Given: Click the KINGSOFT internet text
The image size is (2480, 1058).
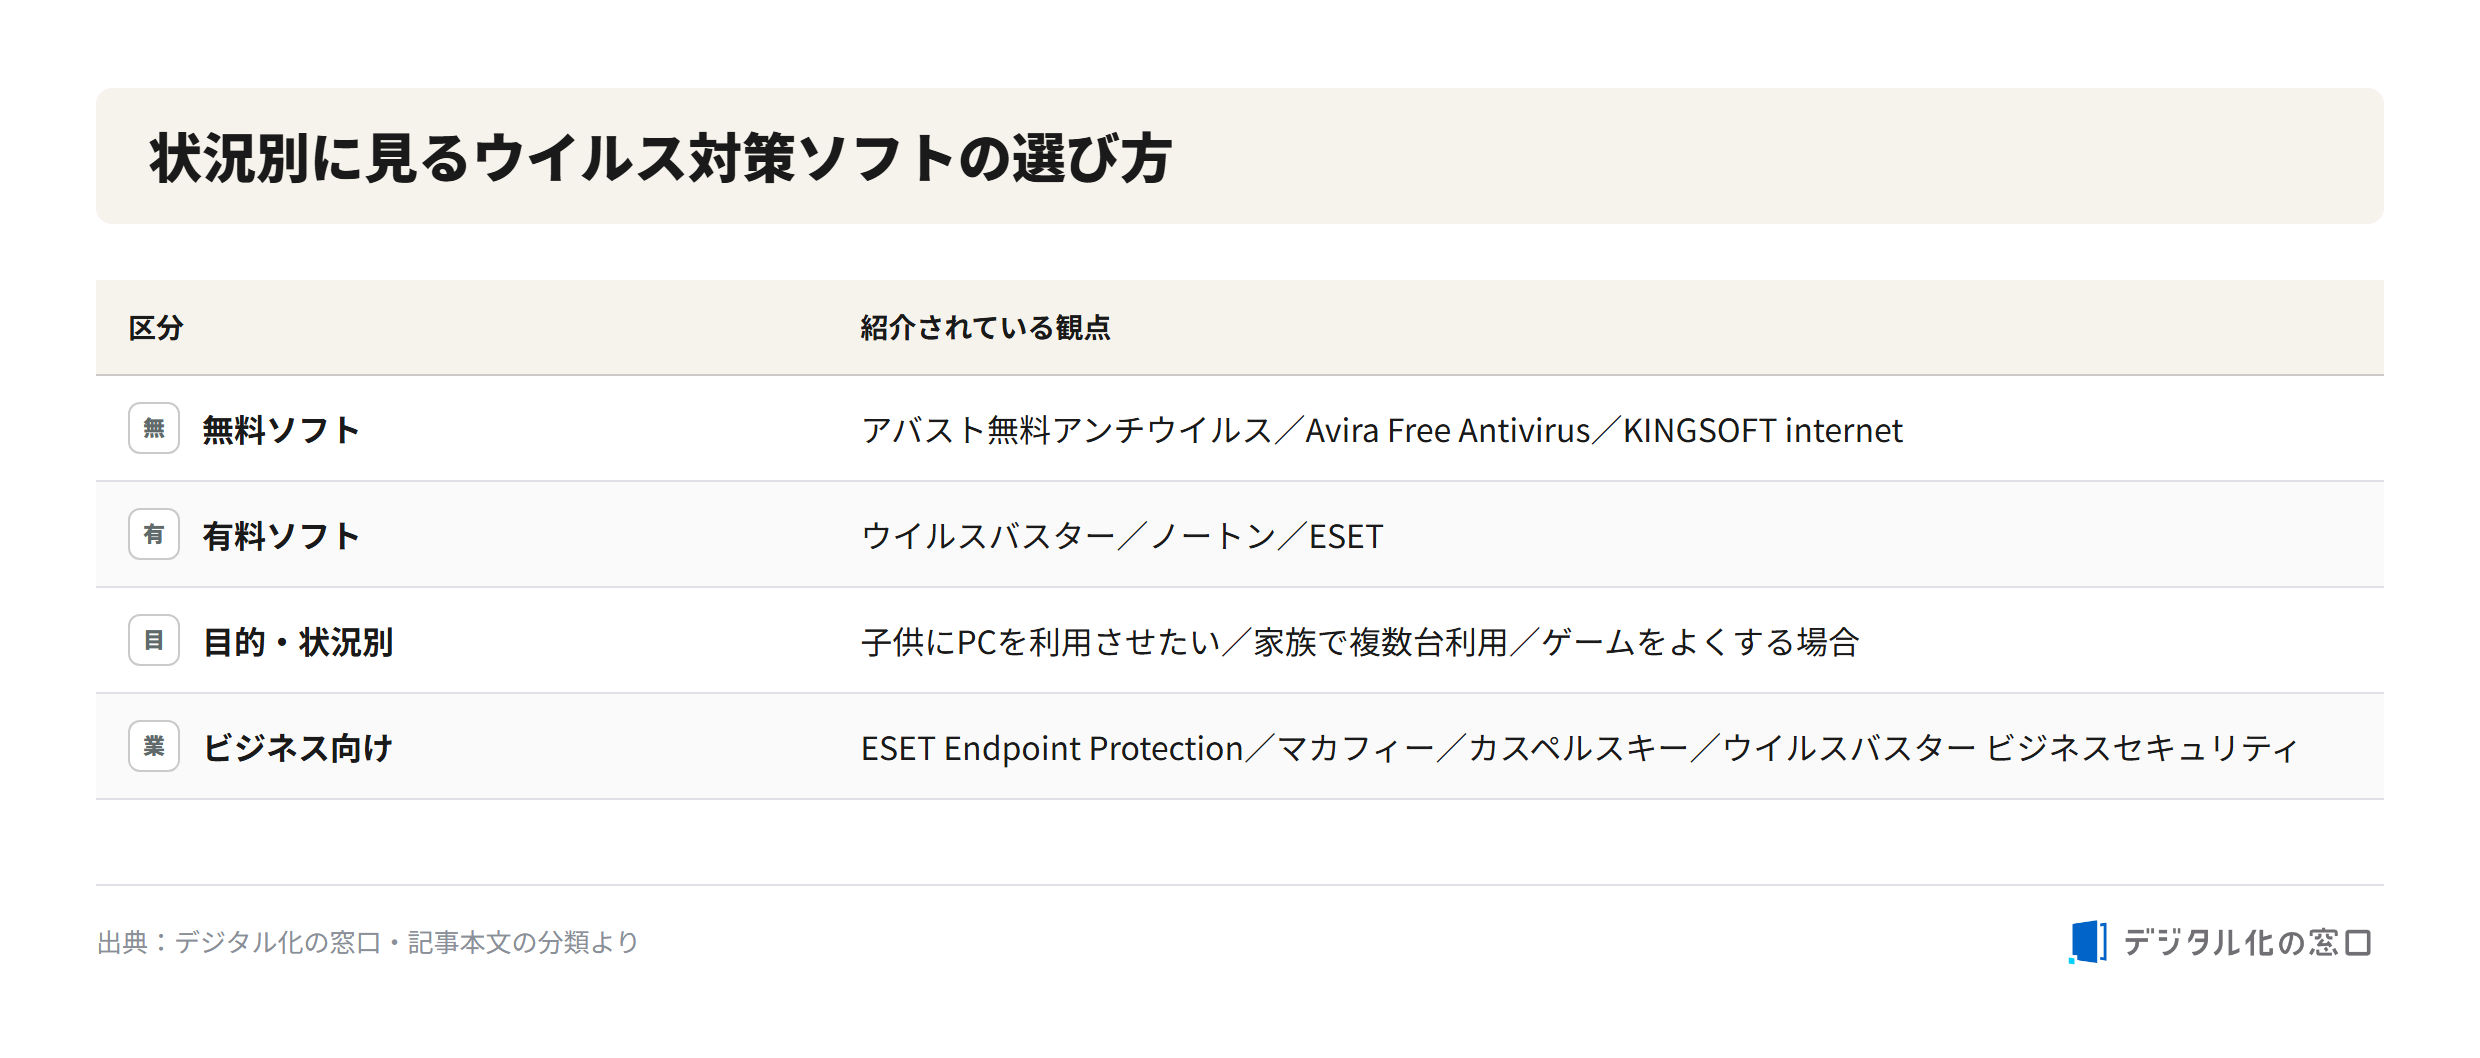Looking at the screenshot, I should click(1763, 430).
